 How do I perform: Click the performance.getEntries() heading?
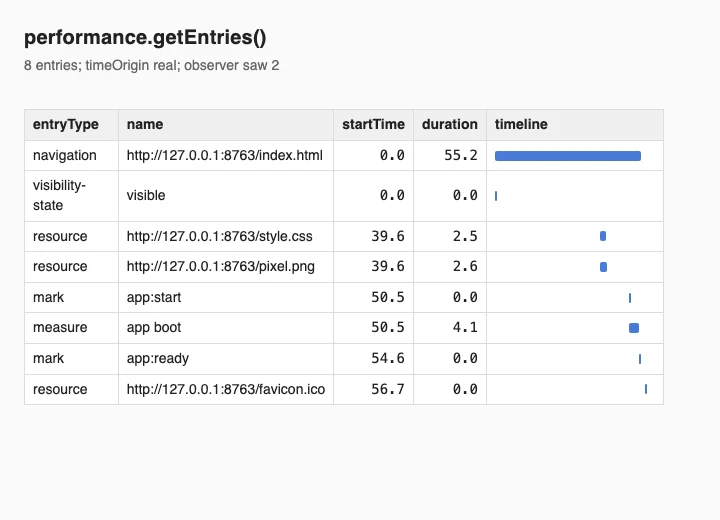(145, 37)
